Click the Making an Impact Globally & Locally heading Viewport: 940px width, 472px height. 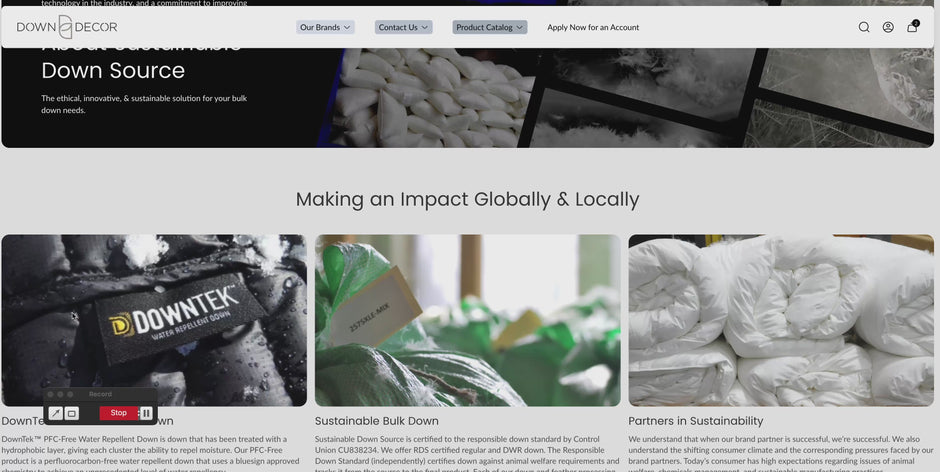[x=468, y=199]
